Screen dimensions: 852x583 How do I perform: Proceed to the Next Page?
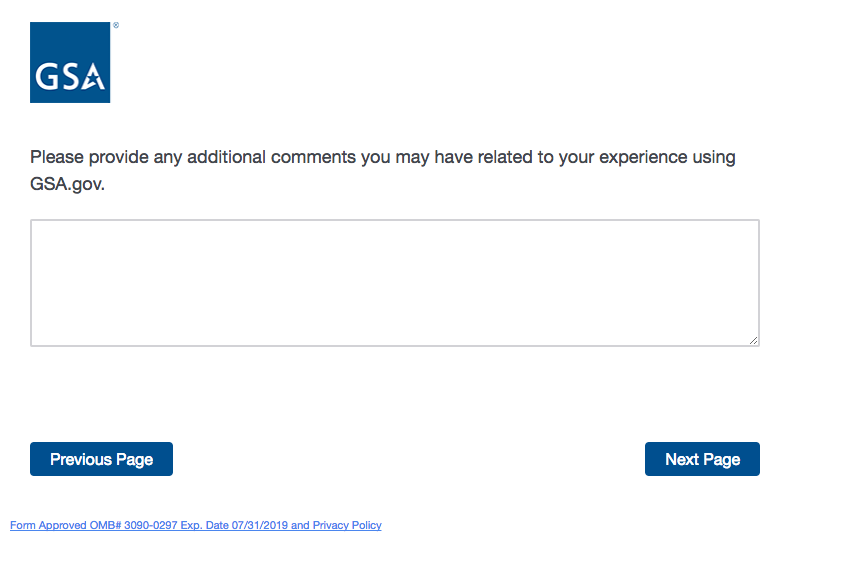pyautogui.click(x=702, y=459)
